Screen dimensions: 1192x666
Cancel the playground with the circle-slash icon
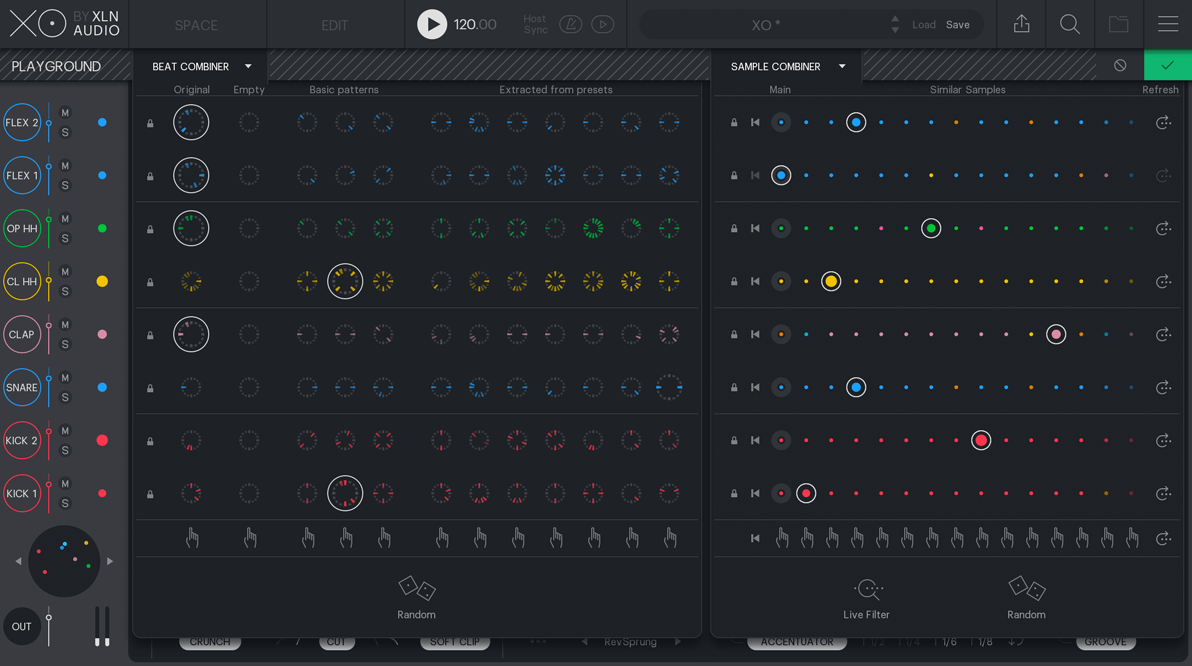(x=1120, y=66)
